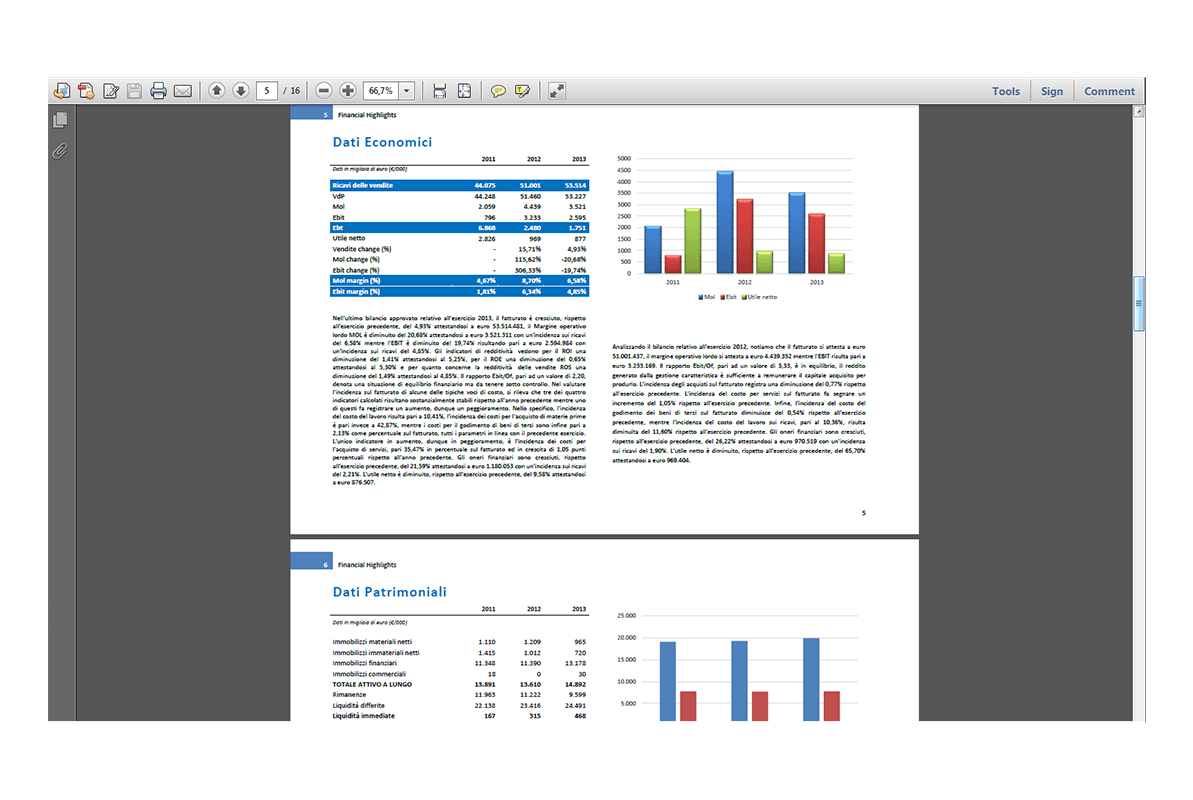Click the page number field showing 5
The height and width of the screenshot is (800, 1193).
tap(267, 91)
